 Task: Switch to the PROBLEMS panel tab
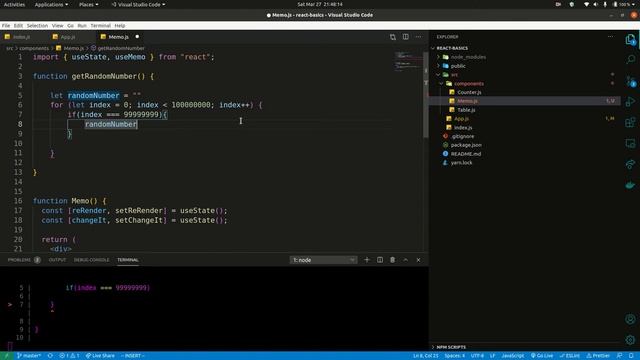pos(19,260)
